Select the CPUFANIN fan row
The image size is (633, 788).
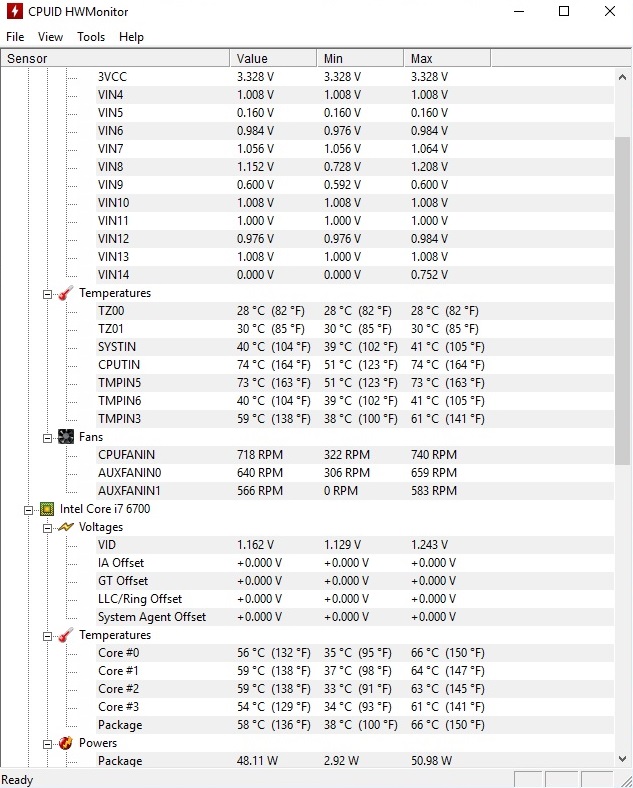pos(355,455)
